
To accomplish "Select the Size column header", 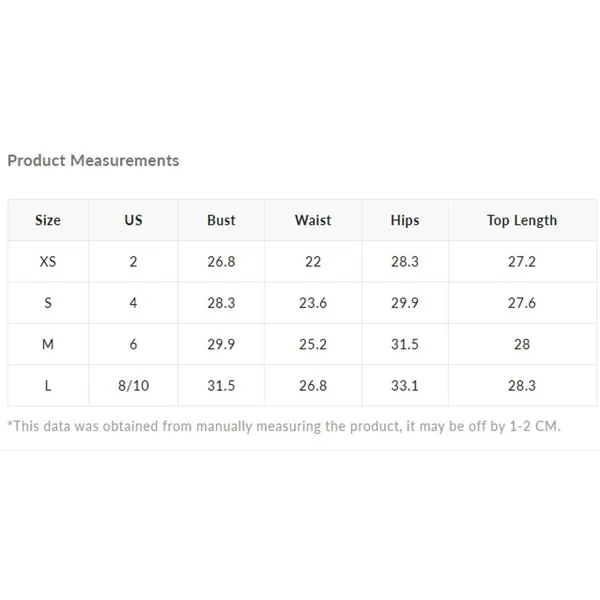I will [x=48, y=220].
